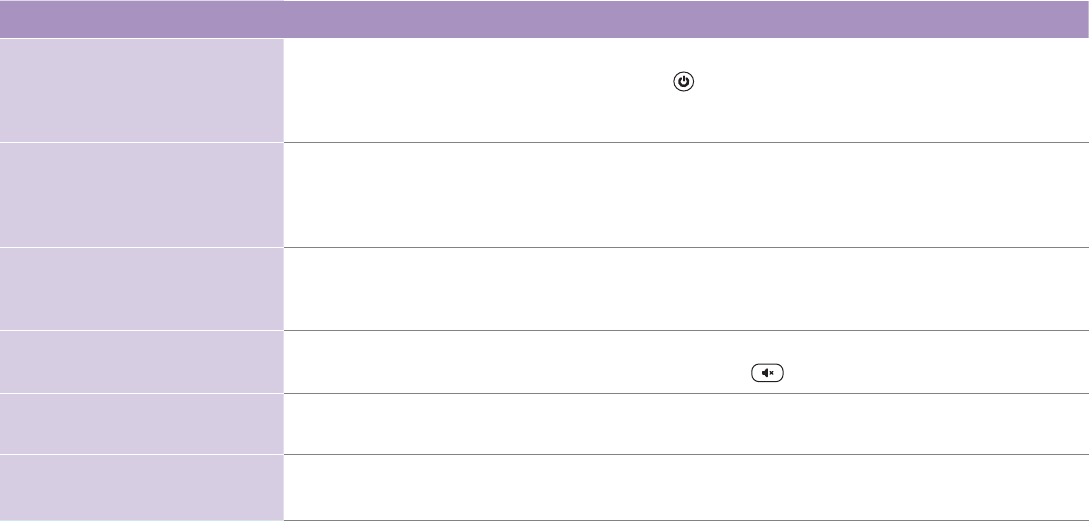Image resolution: width=1089 pixels, height=521 pixels.
Task: Select the lavender cell beside the power icon row
Action: [x=142, y=90]
